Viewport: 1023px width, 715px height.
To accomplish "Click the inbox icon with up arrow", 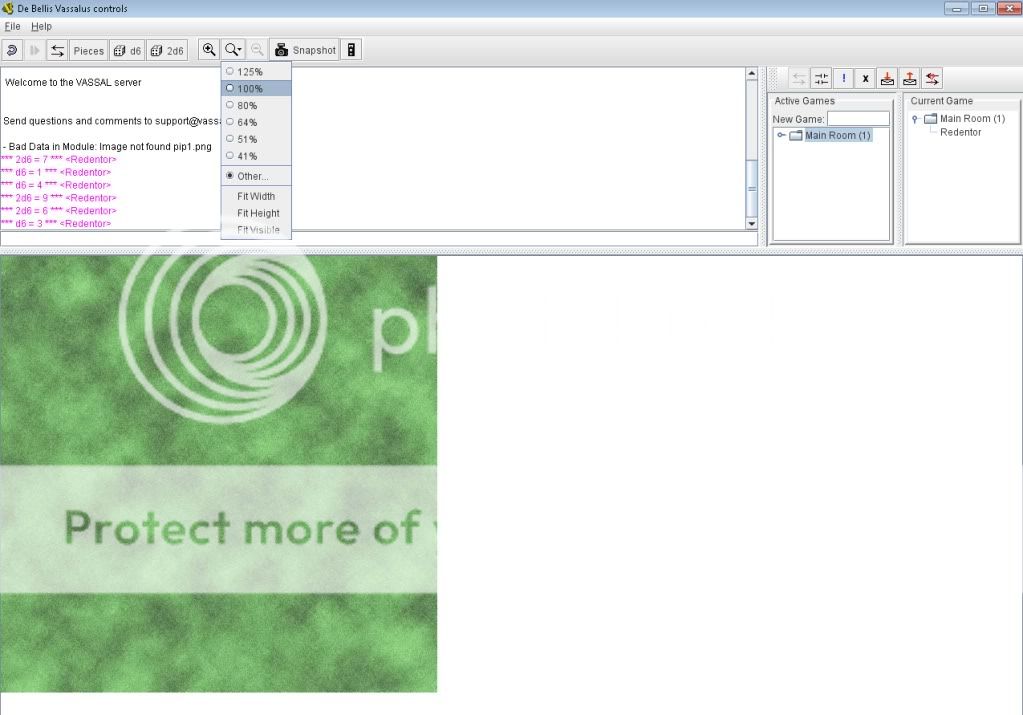I will (x=909, y=79).
